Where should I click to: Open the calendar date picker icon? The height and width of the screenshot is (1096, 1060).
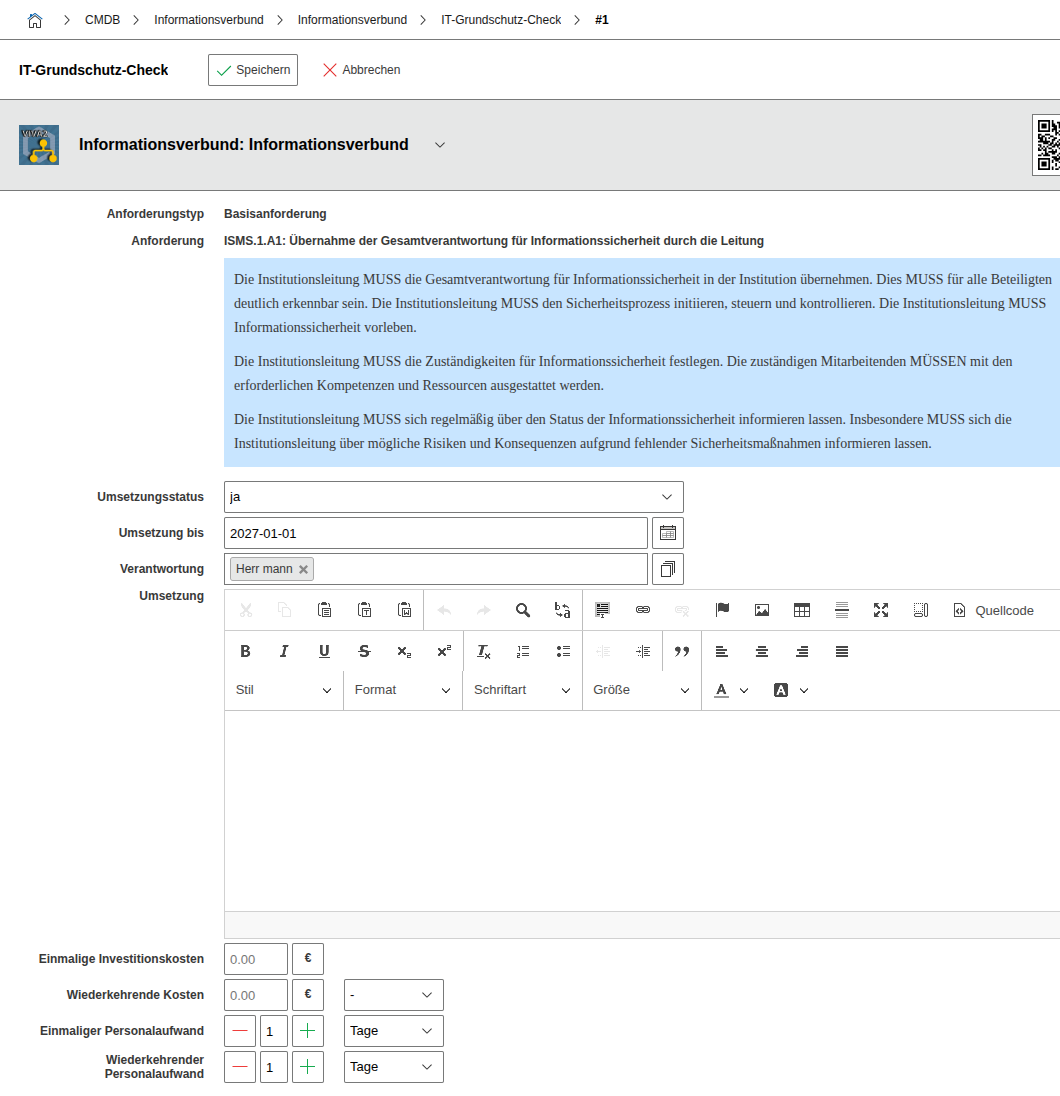pos(668,533)
